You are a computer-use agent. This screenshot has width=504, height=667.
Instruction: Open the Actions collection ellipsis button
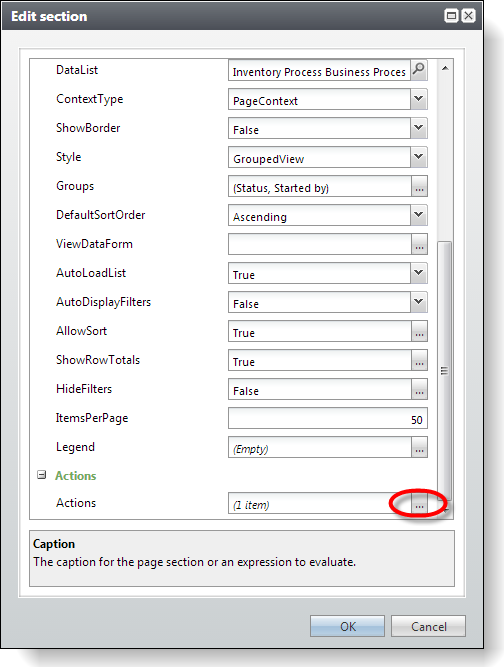click(x=419, y=504)
